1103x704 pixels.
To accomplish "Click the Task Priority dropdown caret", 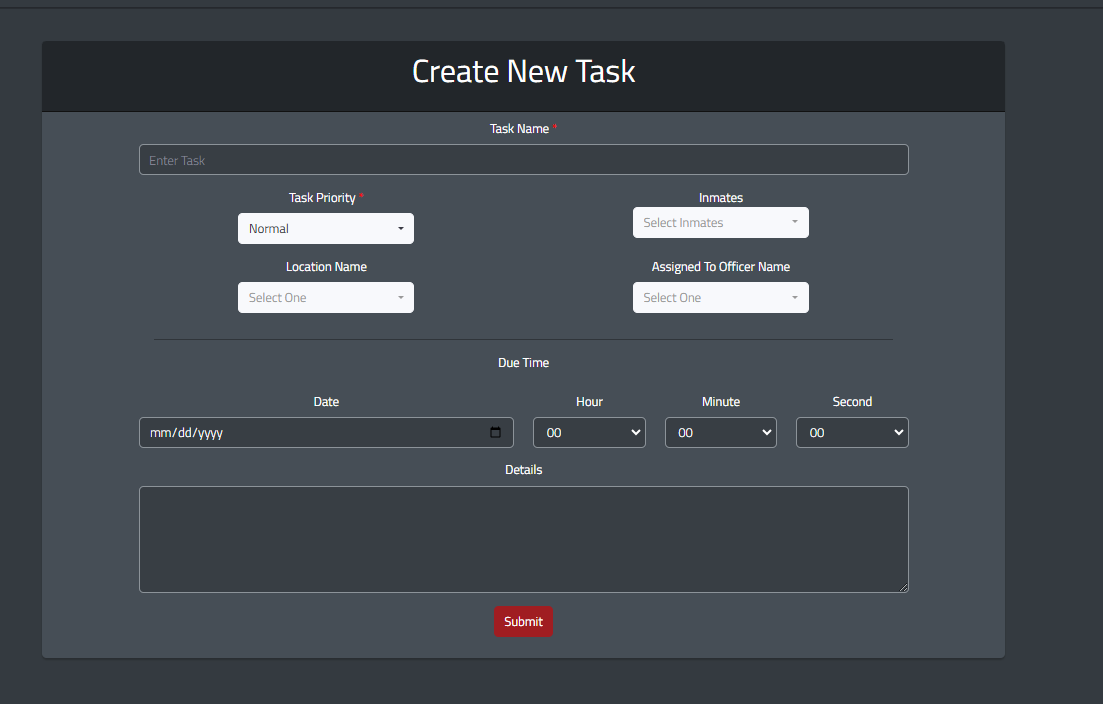I will click(x=401, y=228).
